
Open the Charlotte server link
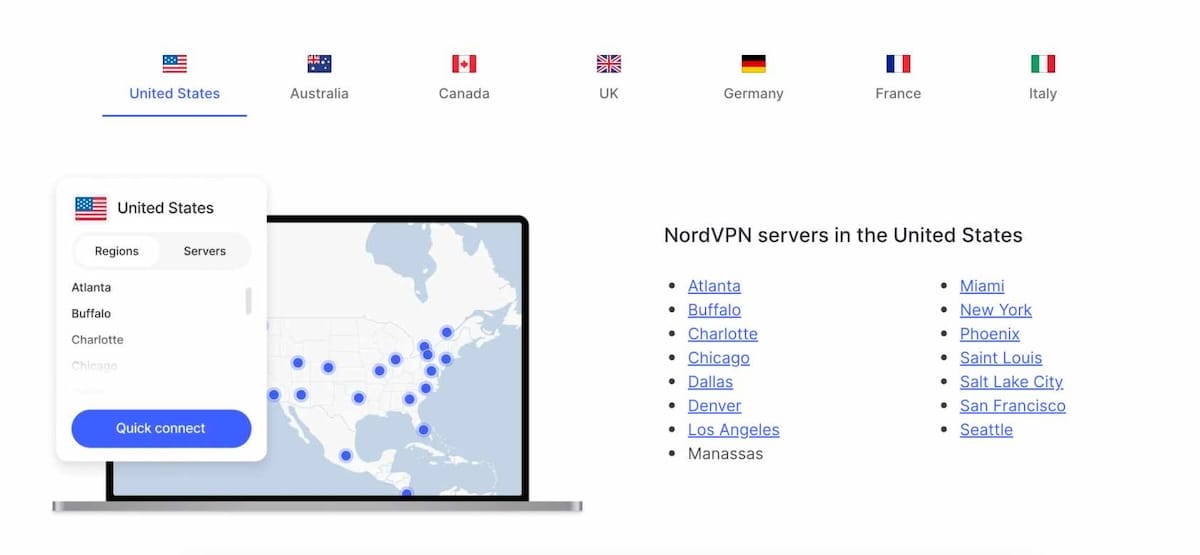tap(723, 334)
